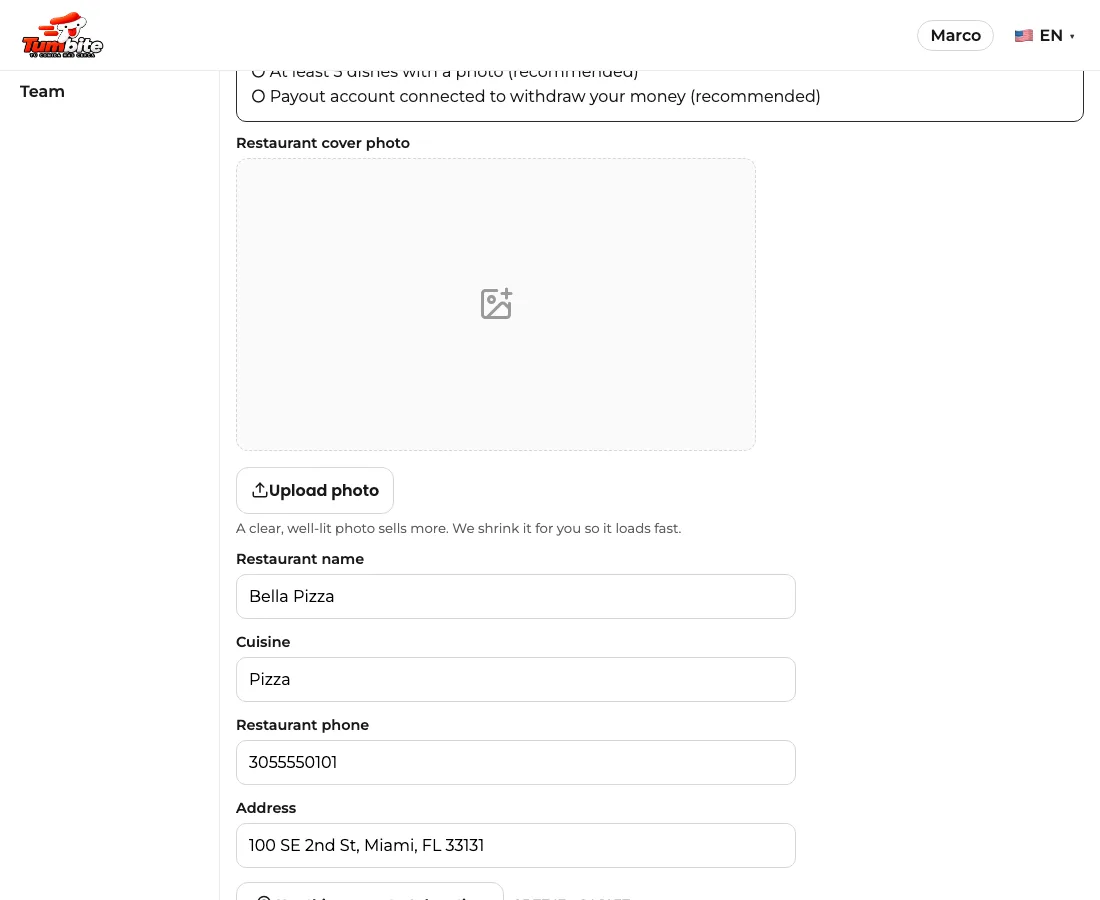Screen dimensions: 1100x900
Task: Click the upload arrow icon beside Upload photo
Action: [x=260, y=490]
